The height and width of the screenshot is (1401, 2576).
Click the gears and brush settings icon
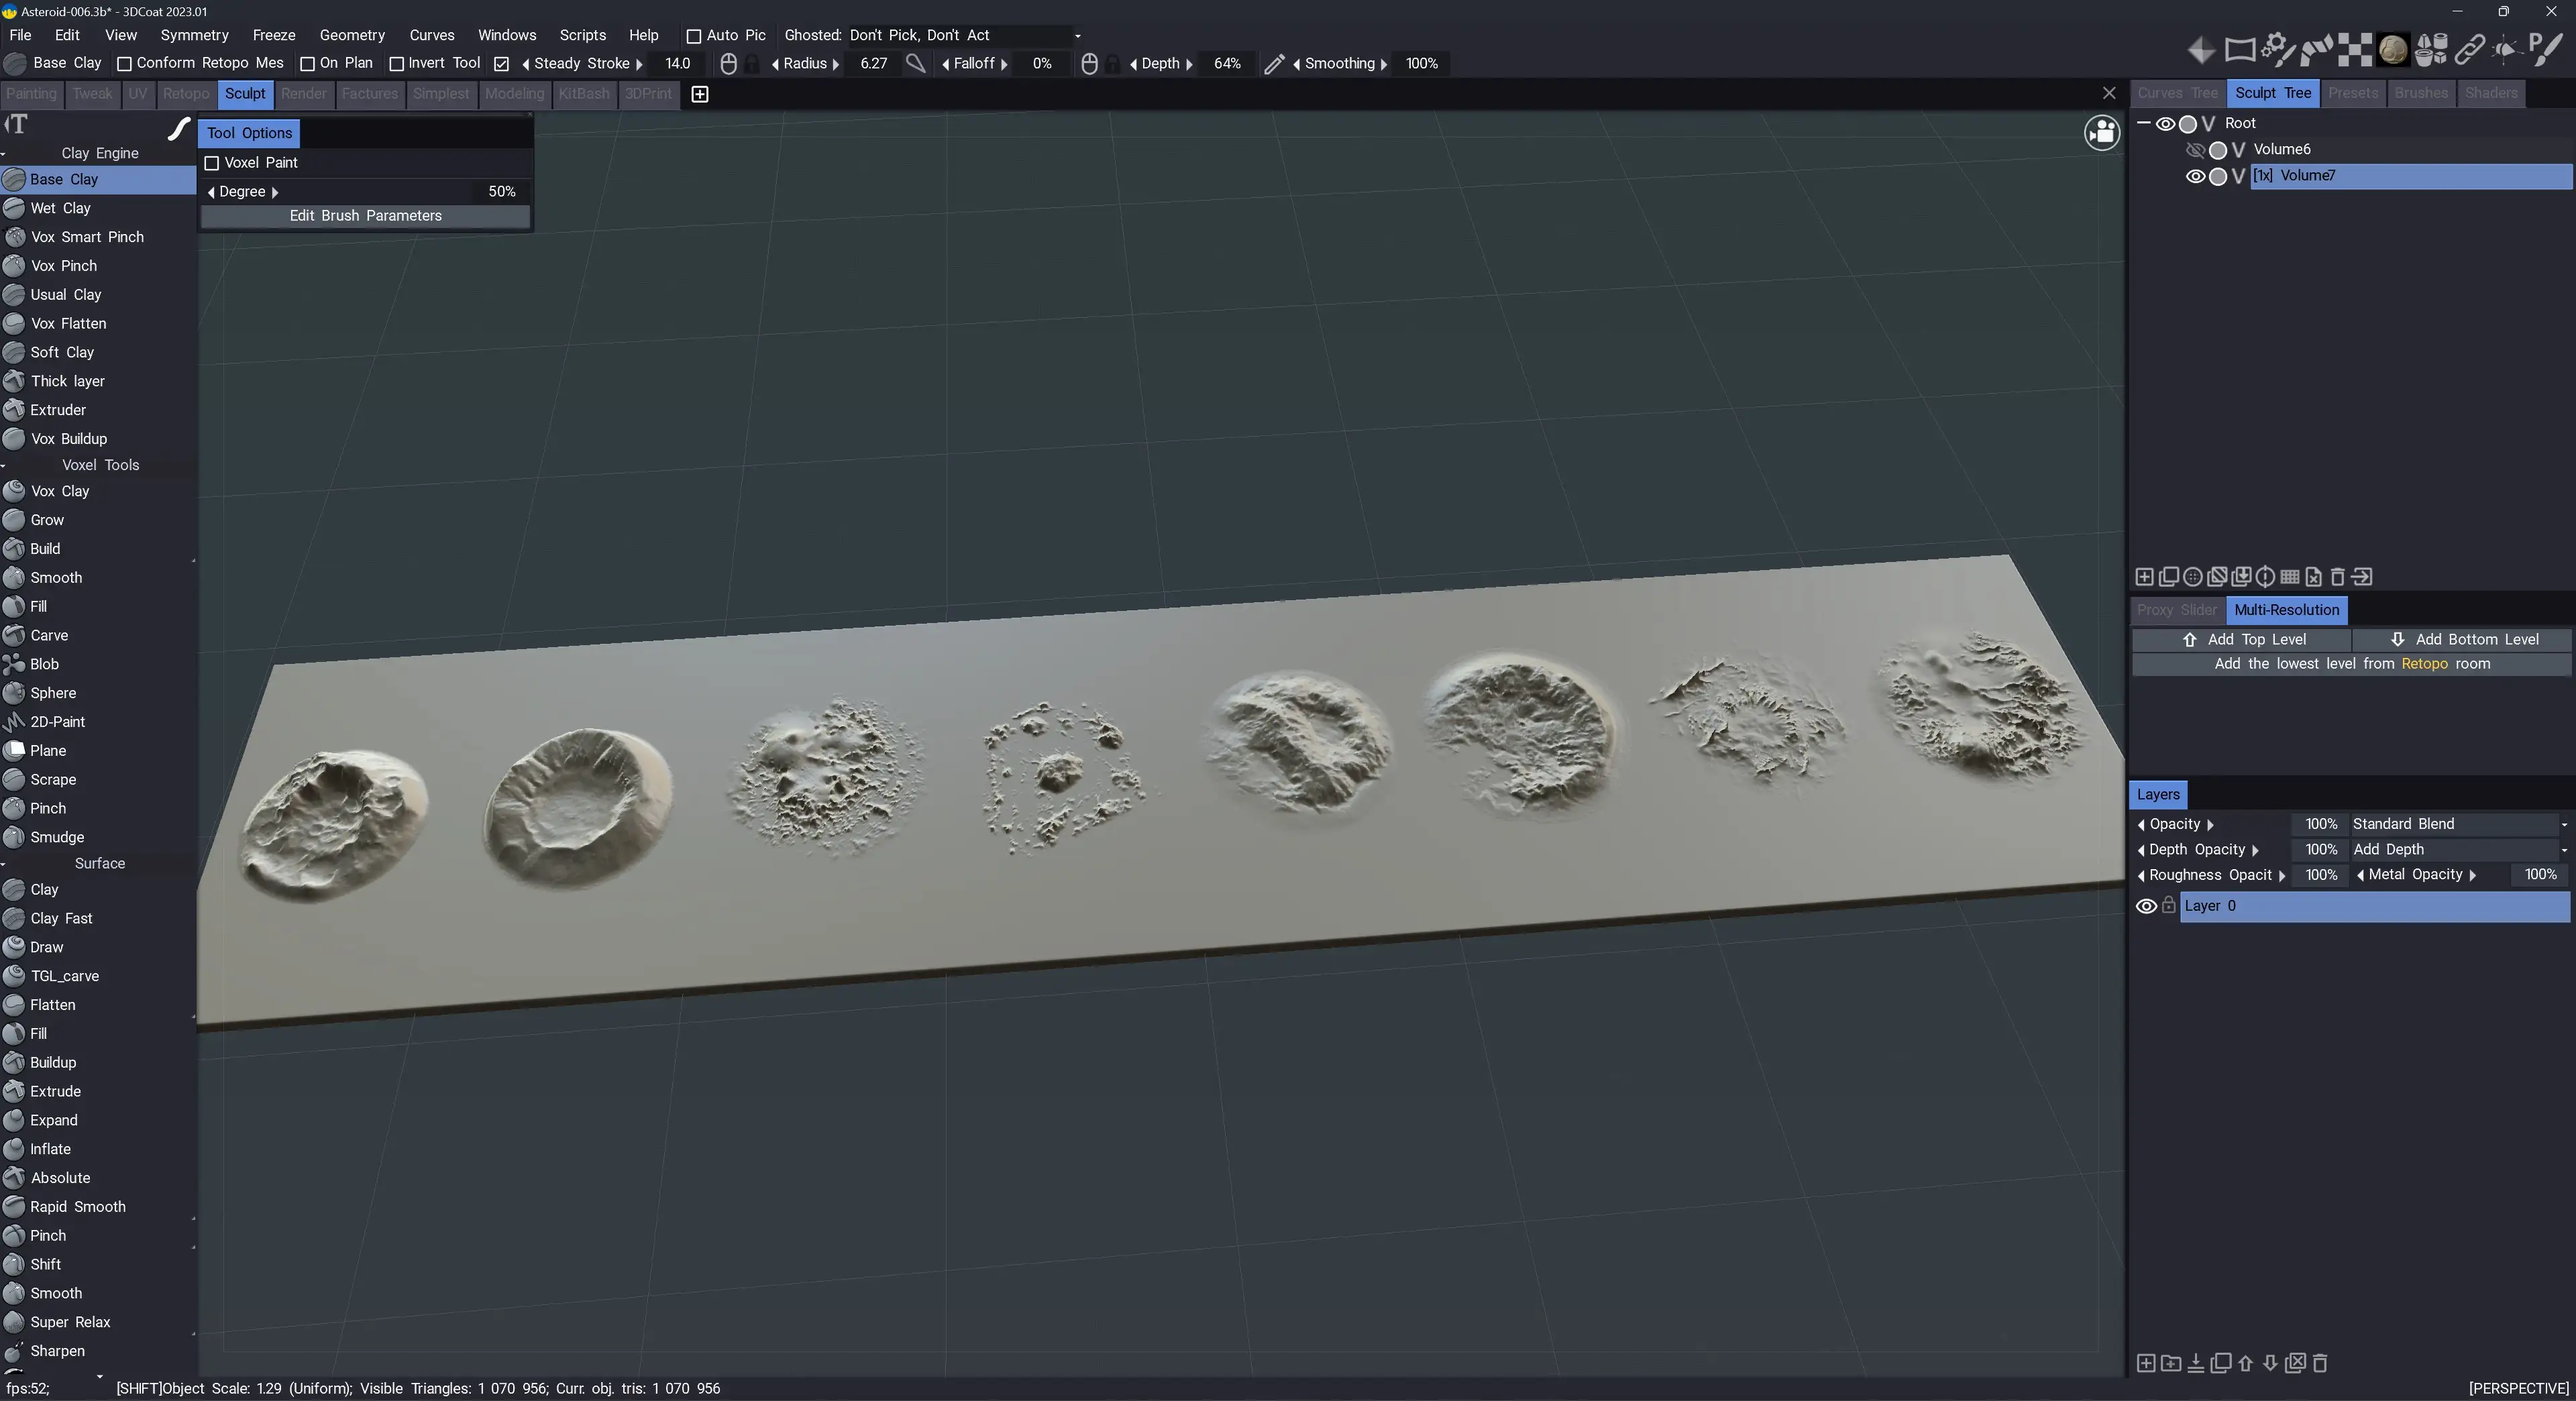tap(2277, 49)
